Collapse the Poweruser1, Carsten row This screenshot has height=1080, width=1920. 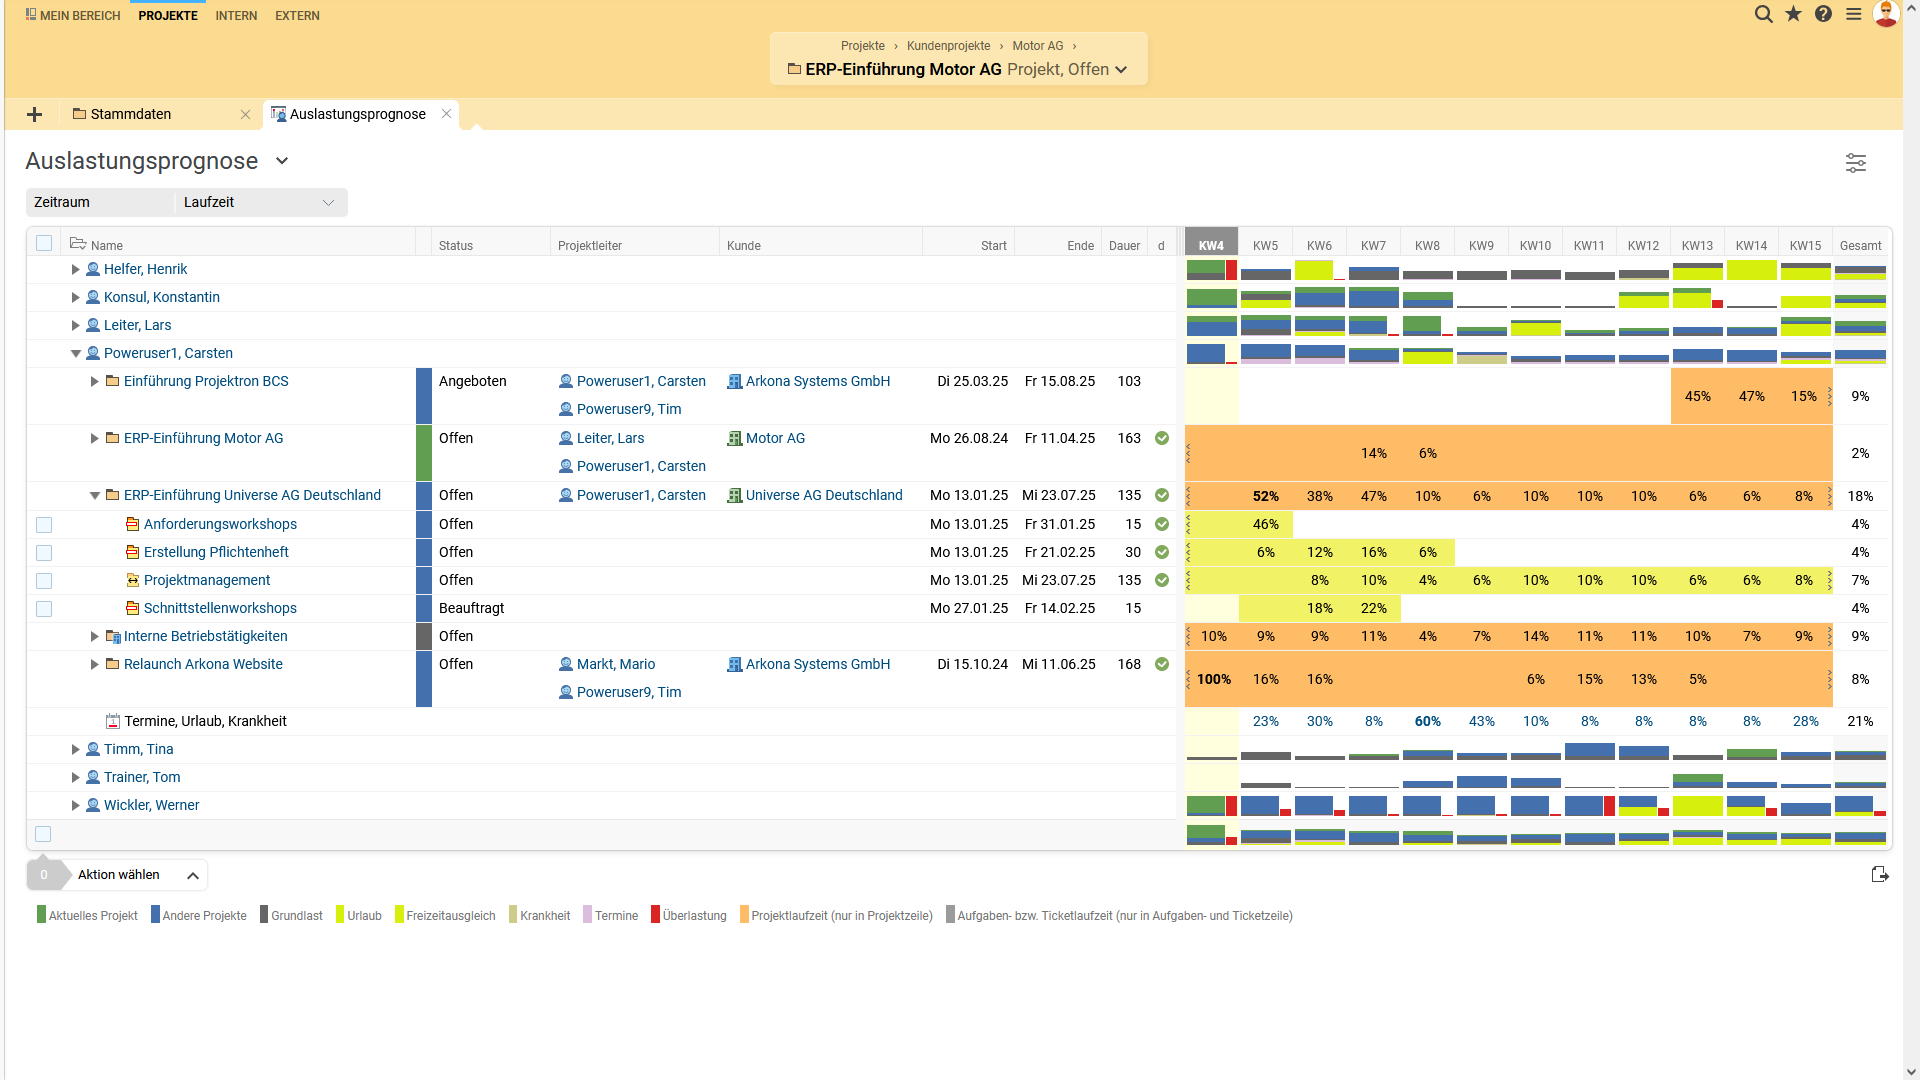click(75, 353)
